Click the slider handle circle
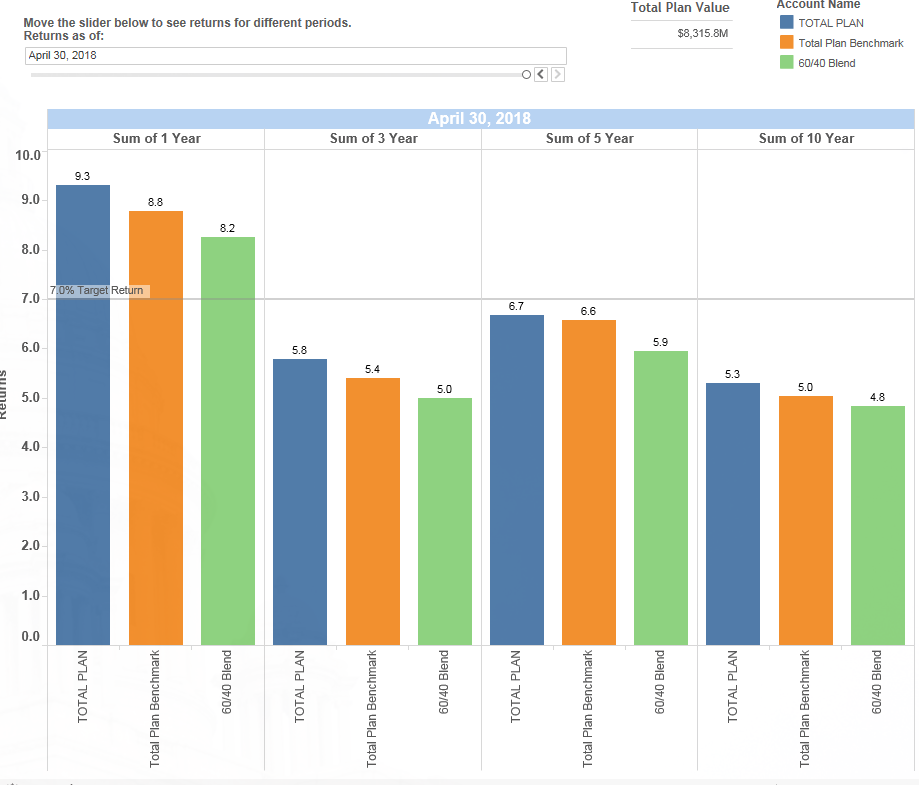This screenshot has width=919, height=785. point(526,74)
